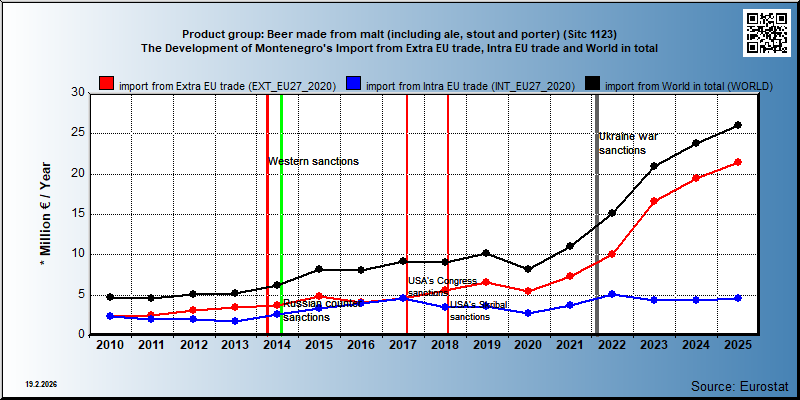Click the black World data point for 2020
This screenshot has height=400, width=800.
(529, 269)
